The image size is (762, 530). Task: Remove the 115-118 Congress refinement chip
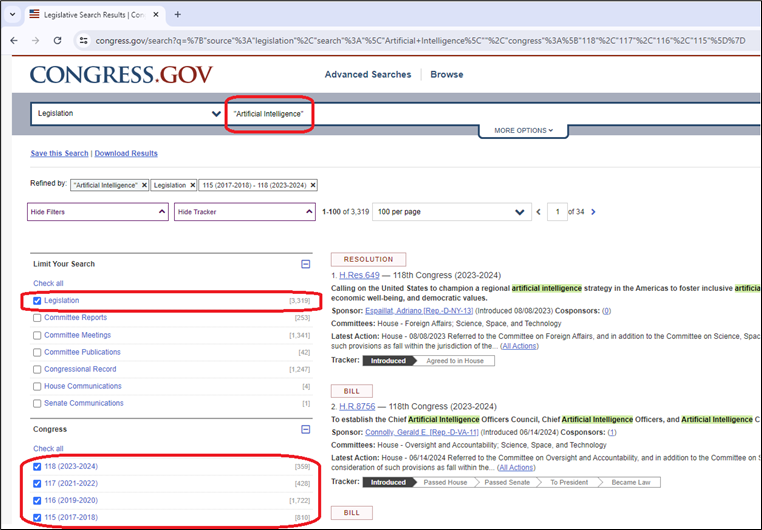pyautogui.click(x=313, y=185)
